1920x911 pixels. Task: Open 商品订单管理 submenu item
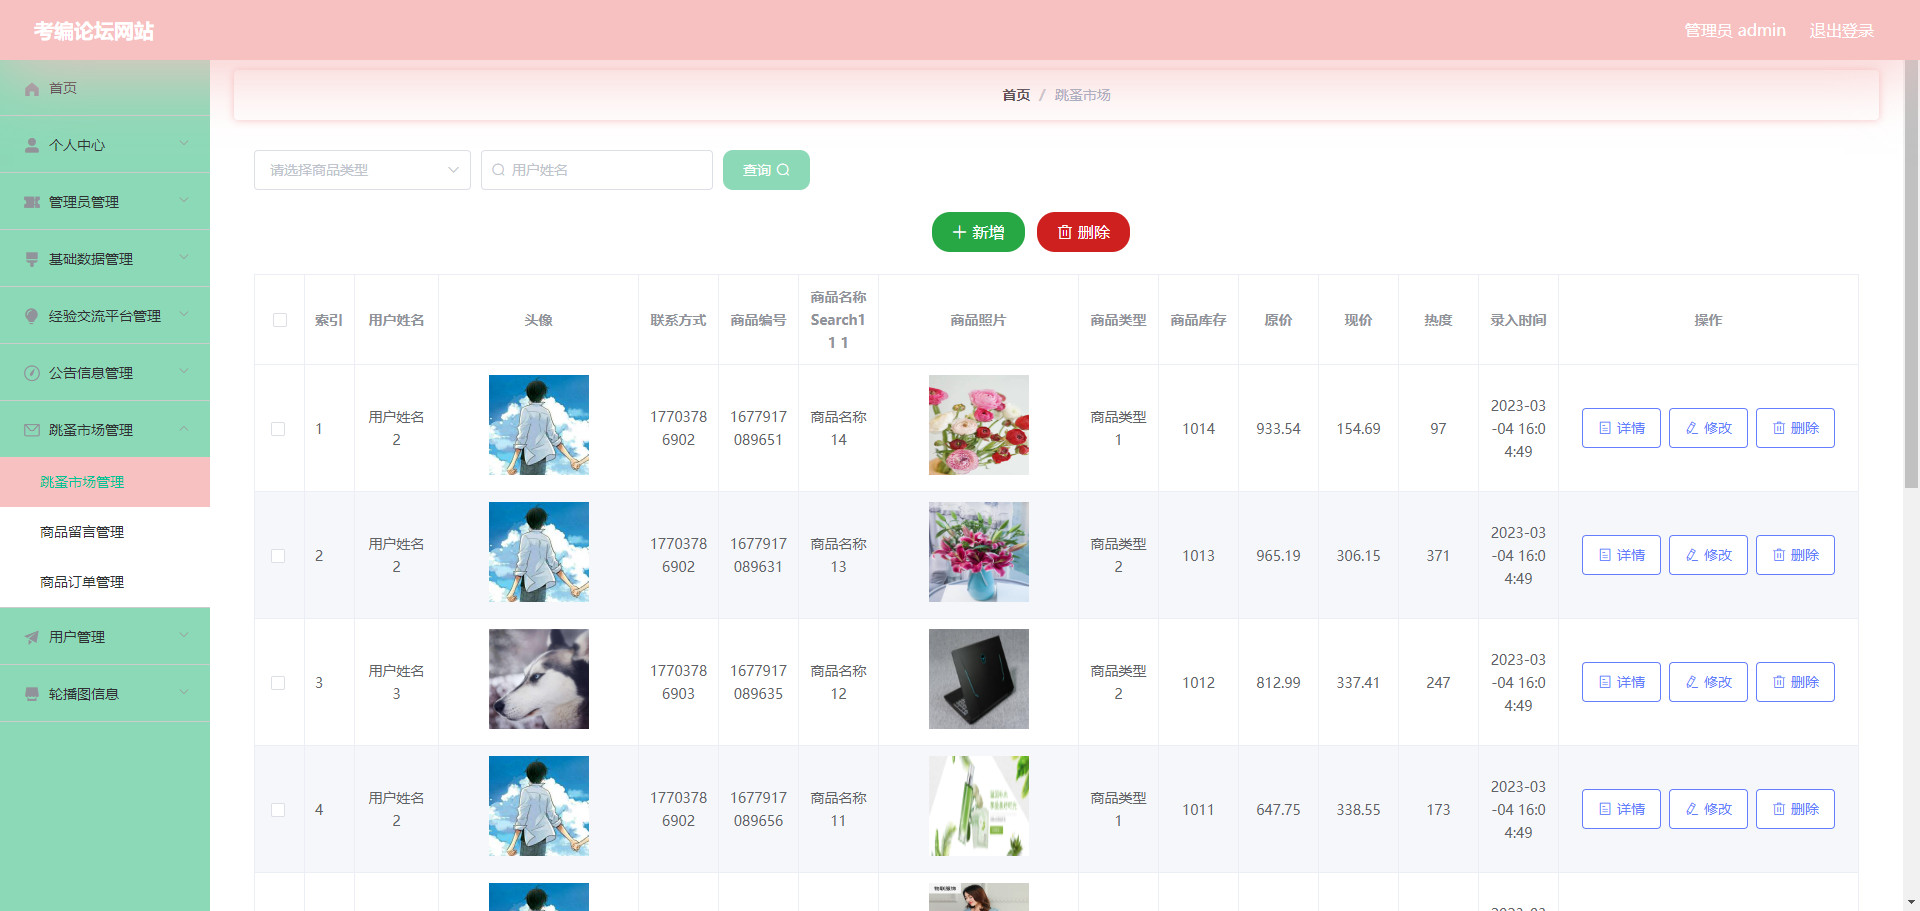[82, 582]
